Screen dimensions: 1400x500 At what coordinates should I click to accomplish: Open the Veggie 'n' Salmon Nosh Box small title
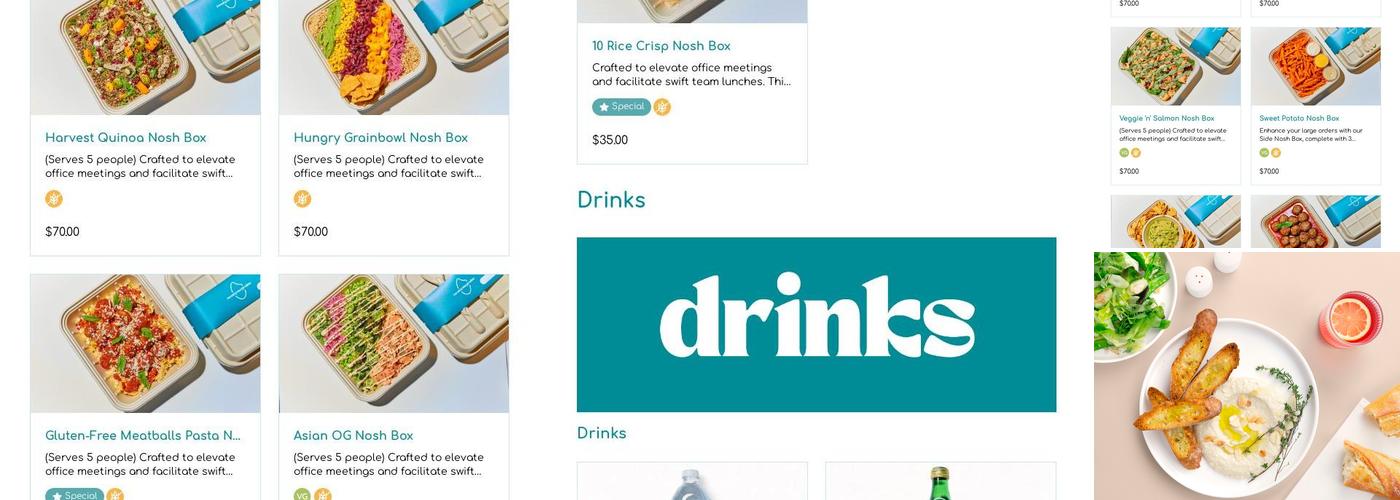[x=1167, y=118]
